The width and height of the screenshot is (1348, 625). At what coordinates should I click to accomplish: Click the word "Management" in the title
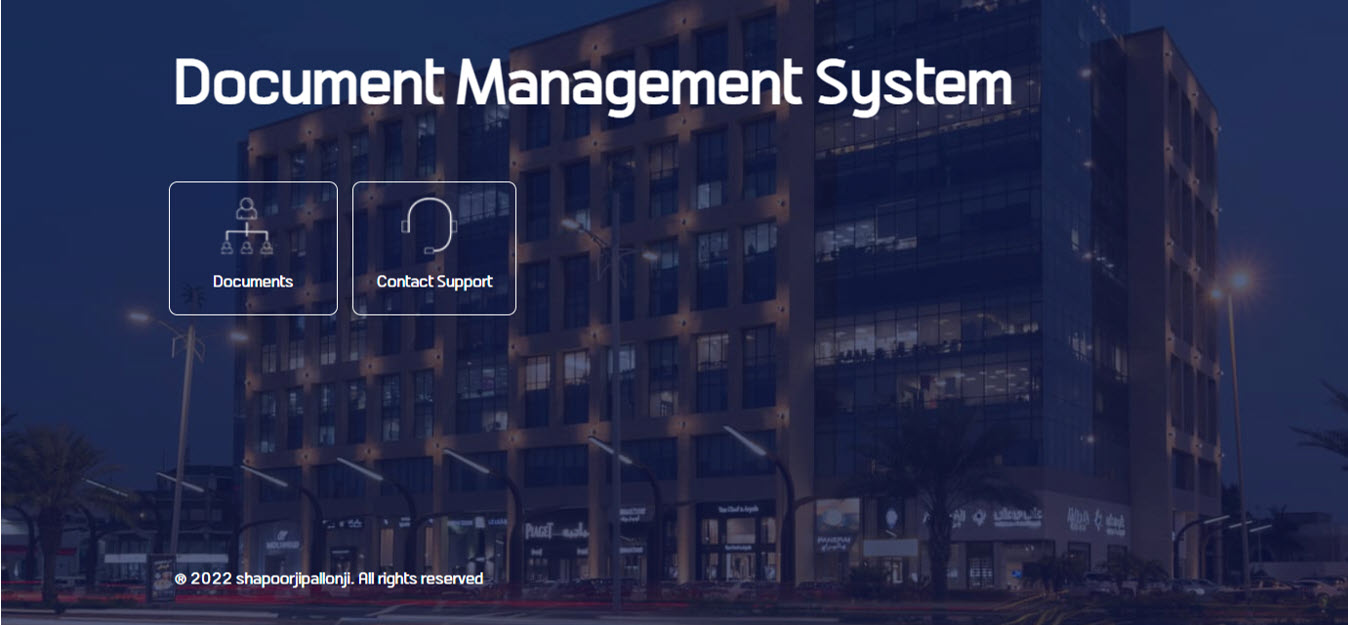click(628, 83)
